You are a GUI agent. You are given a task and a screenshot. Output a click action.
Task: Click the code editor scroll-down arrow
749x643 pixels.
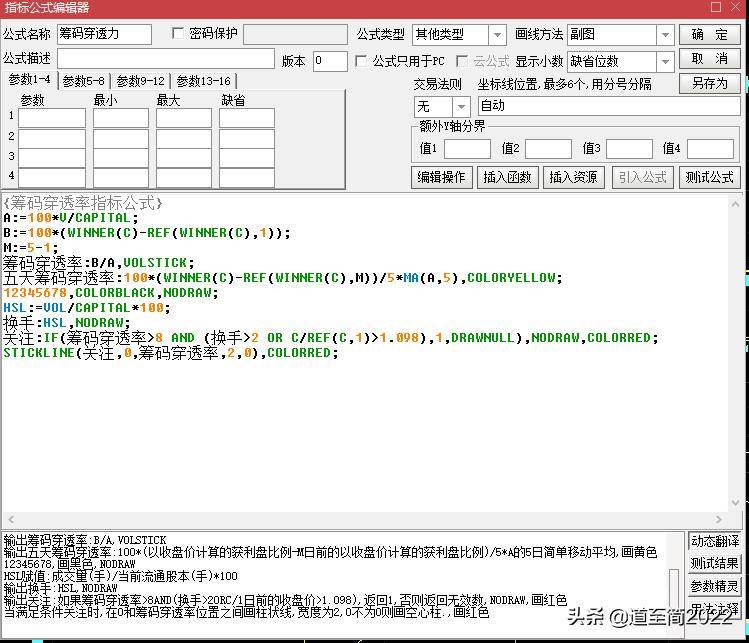pos(736,502)
